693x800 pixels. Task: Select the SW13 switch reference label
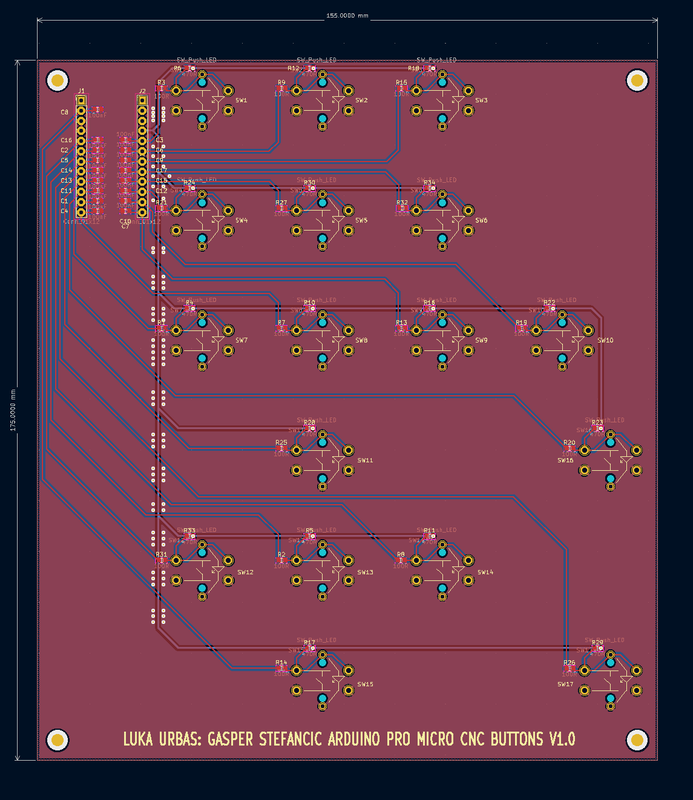pos(365,572)
